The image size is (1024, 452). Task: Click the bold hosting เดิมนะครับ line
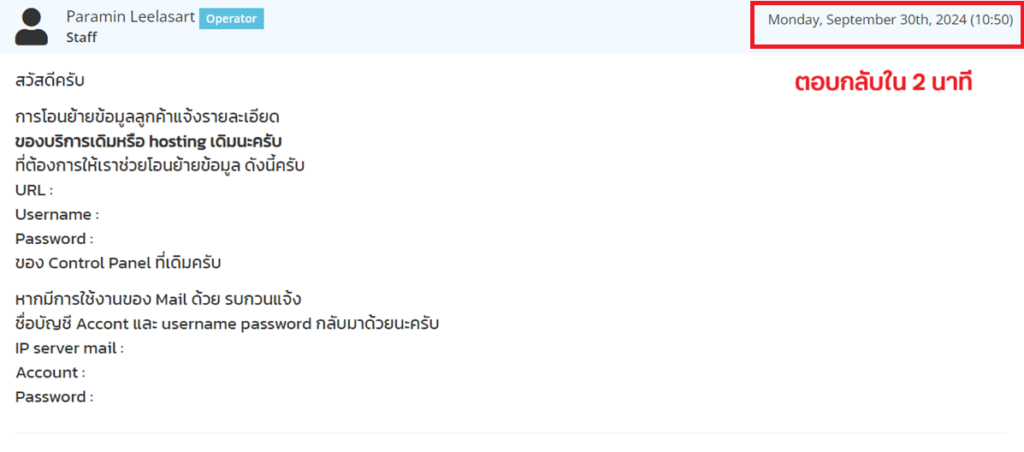point(149,142)
